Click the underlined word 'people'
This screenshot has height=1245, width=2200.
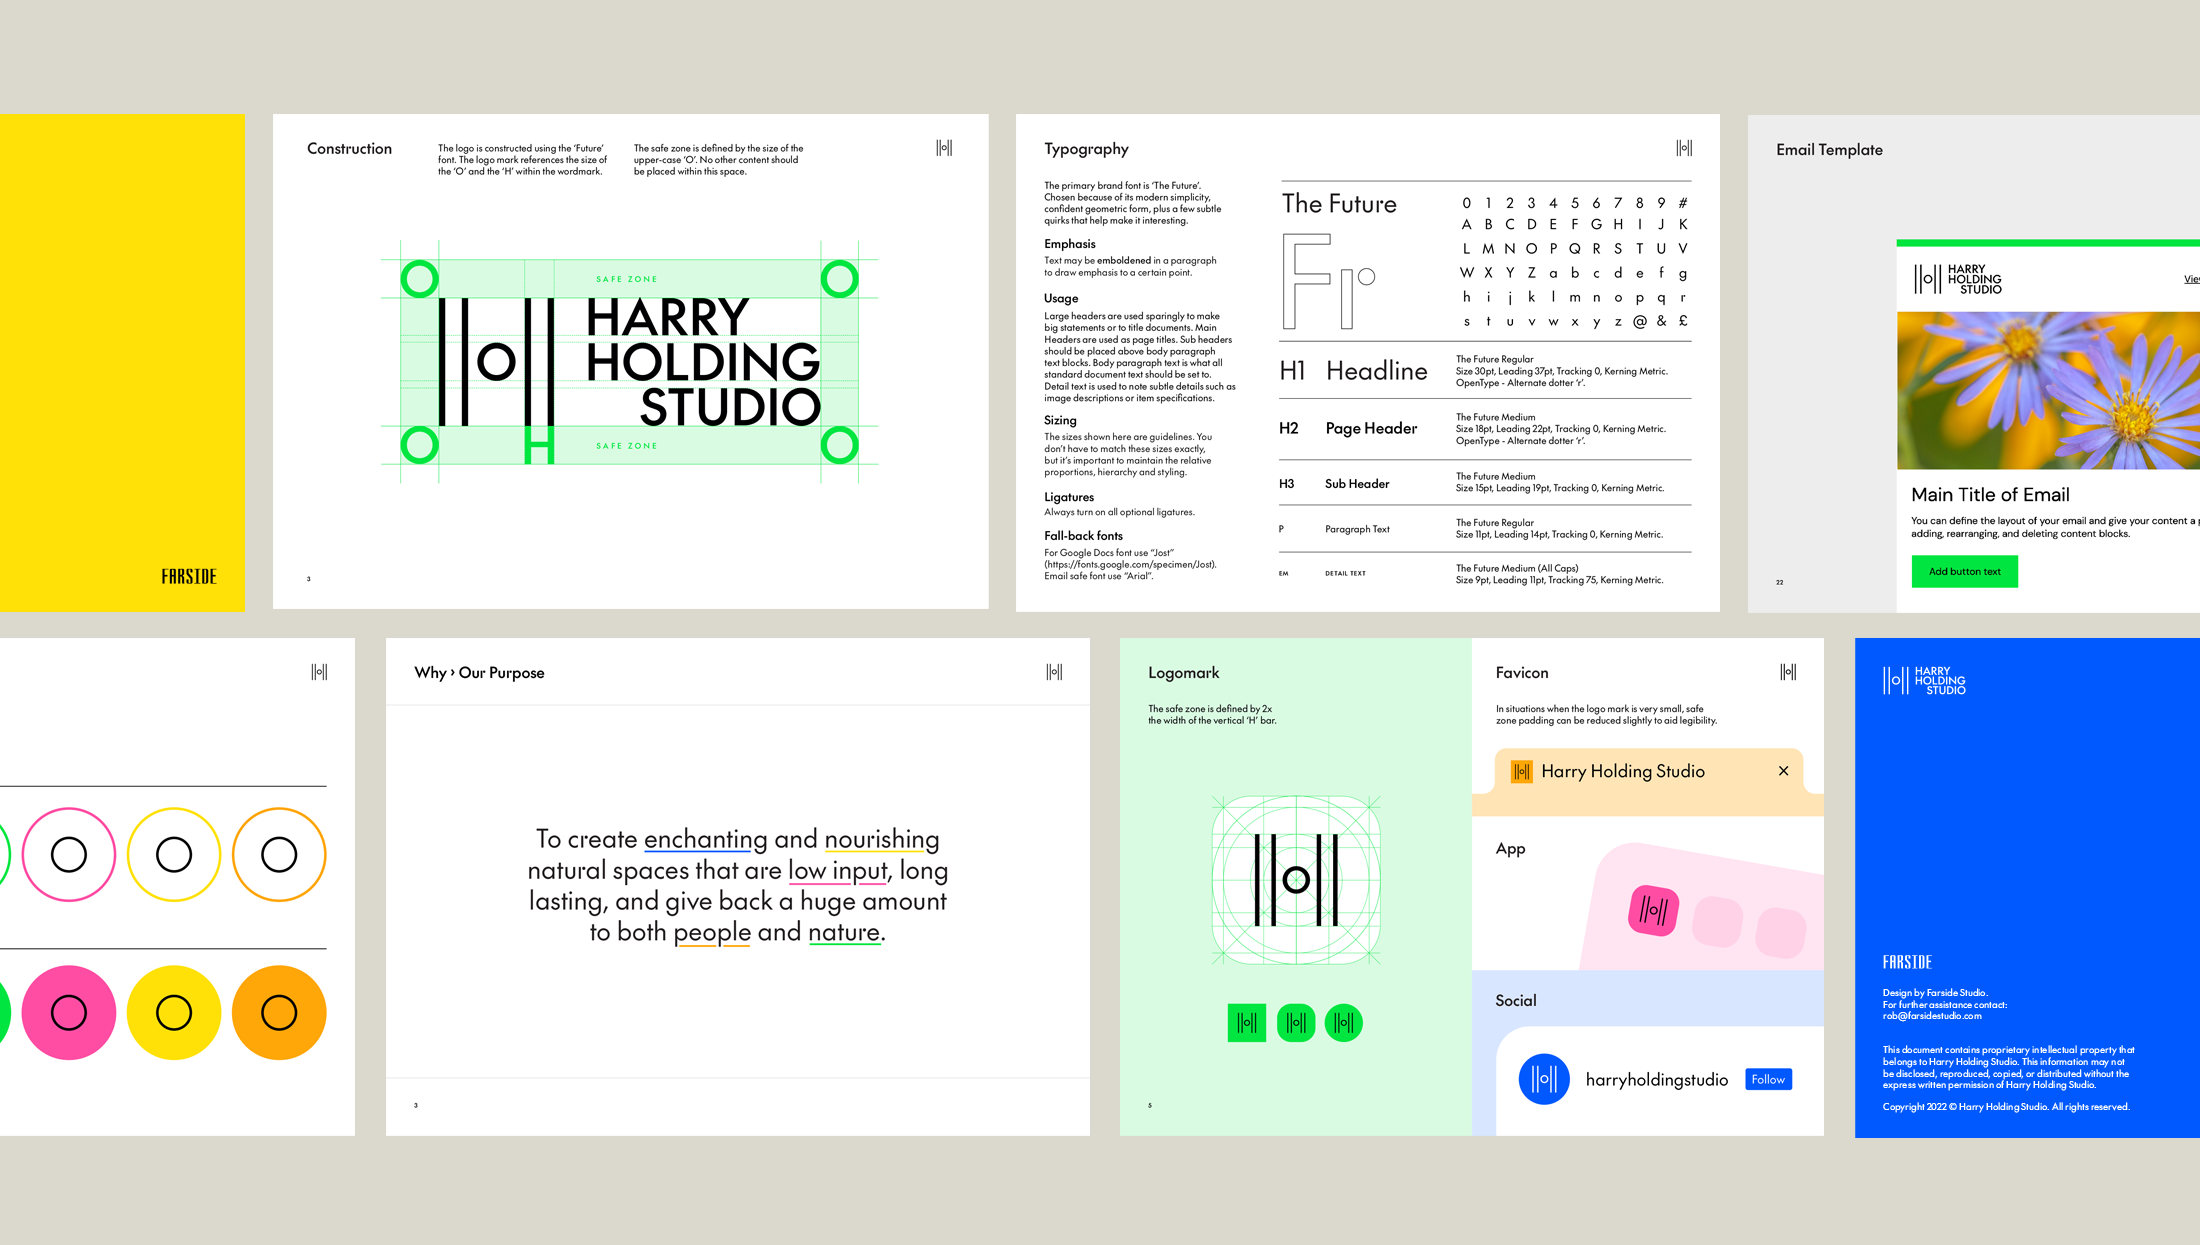(x=712, y=932)
